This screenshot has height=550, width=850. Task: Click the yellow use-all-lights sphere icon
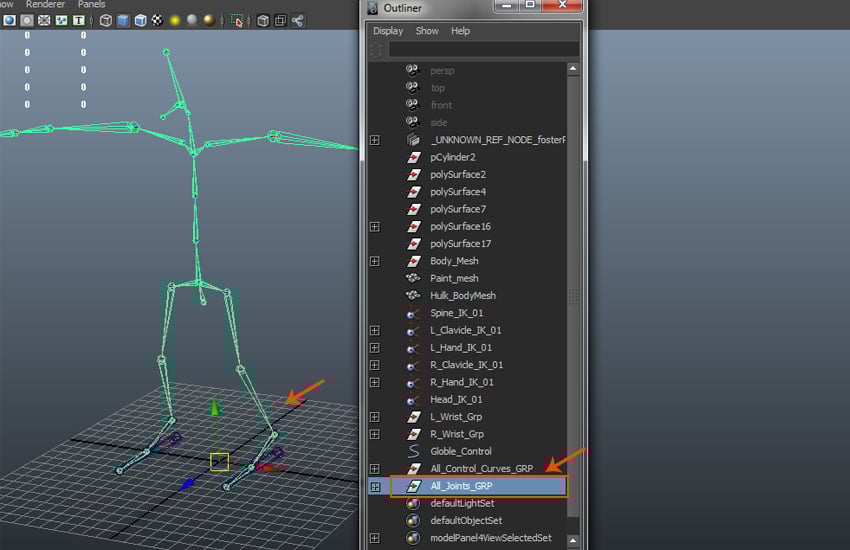[173, 20]
